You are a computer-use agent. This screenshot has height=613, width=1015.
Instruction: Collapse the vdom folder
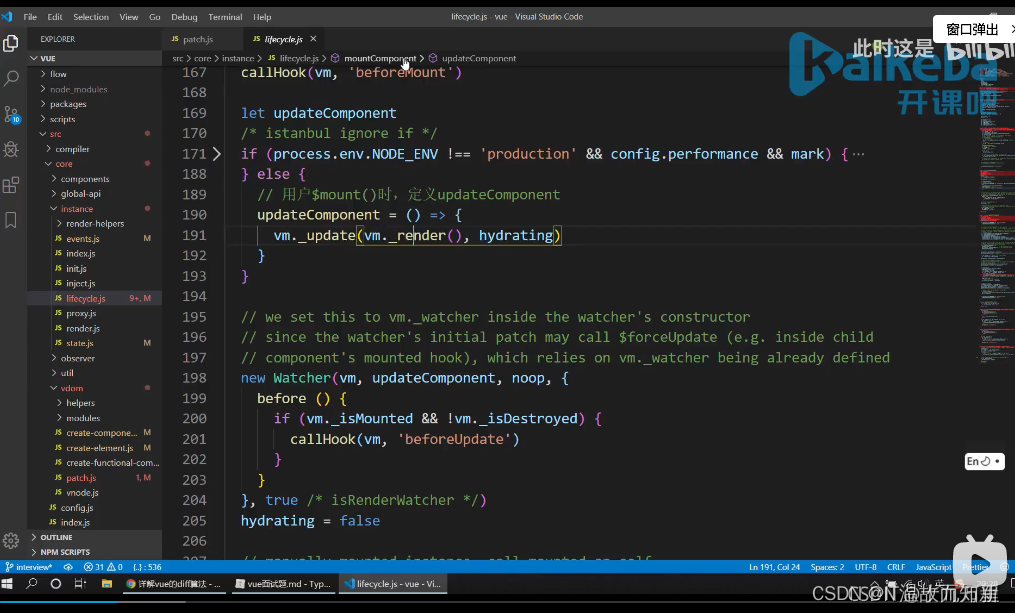(x=95, y=388)
